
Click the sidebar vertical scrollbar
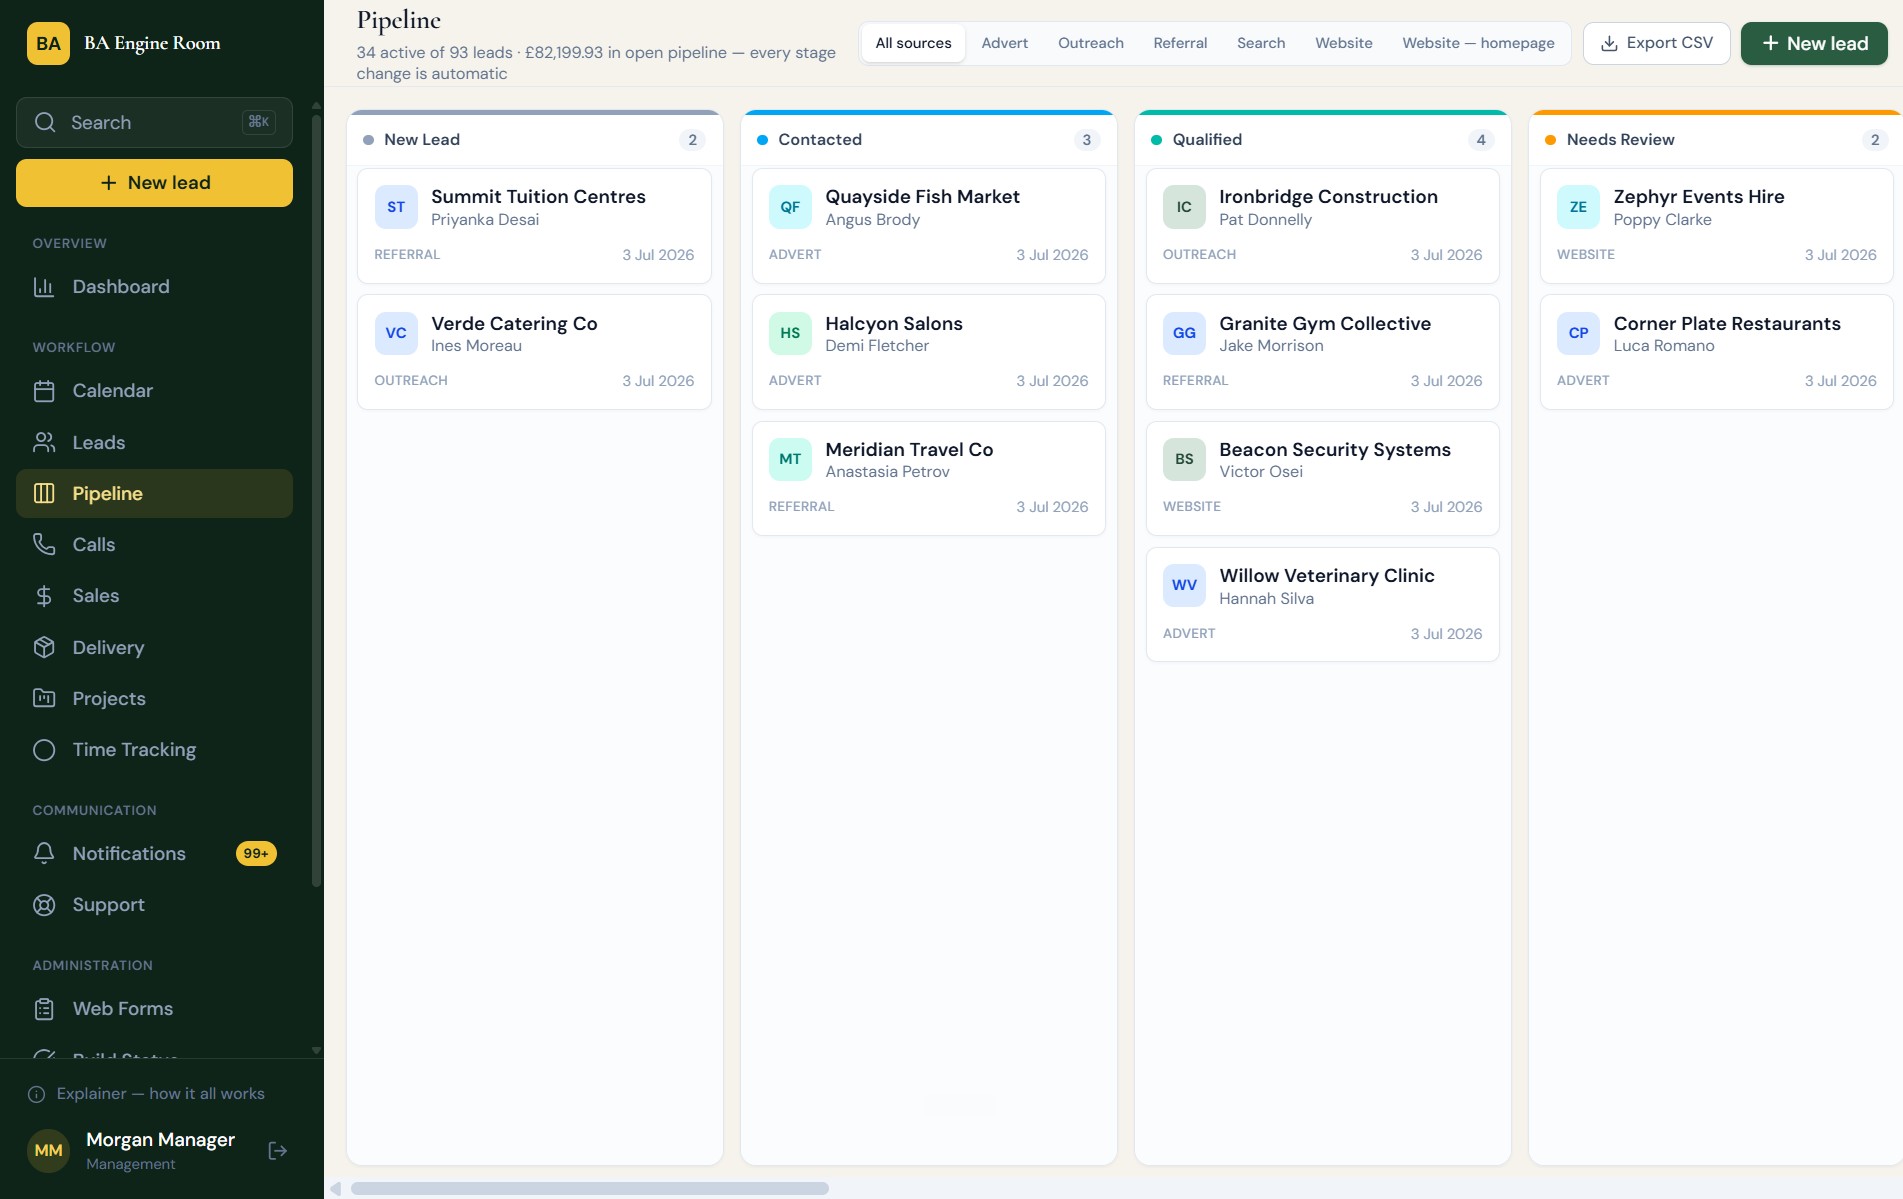point(317,500)
